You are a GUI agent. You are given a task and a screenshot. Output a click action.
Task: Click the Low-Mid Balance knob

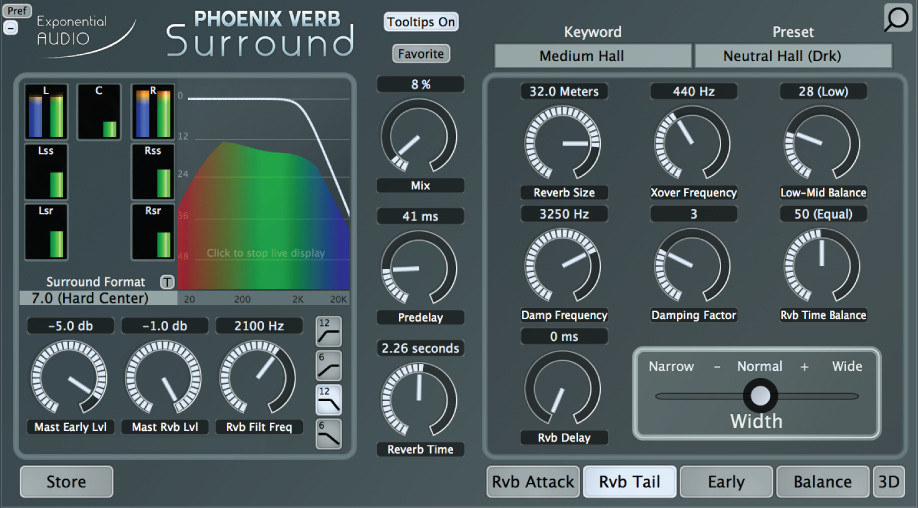822,143
